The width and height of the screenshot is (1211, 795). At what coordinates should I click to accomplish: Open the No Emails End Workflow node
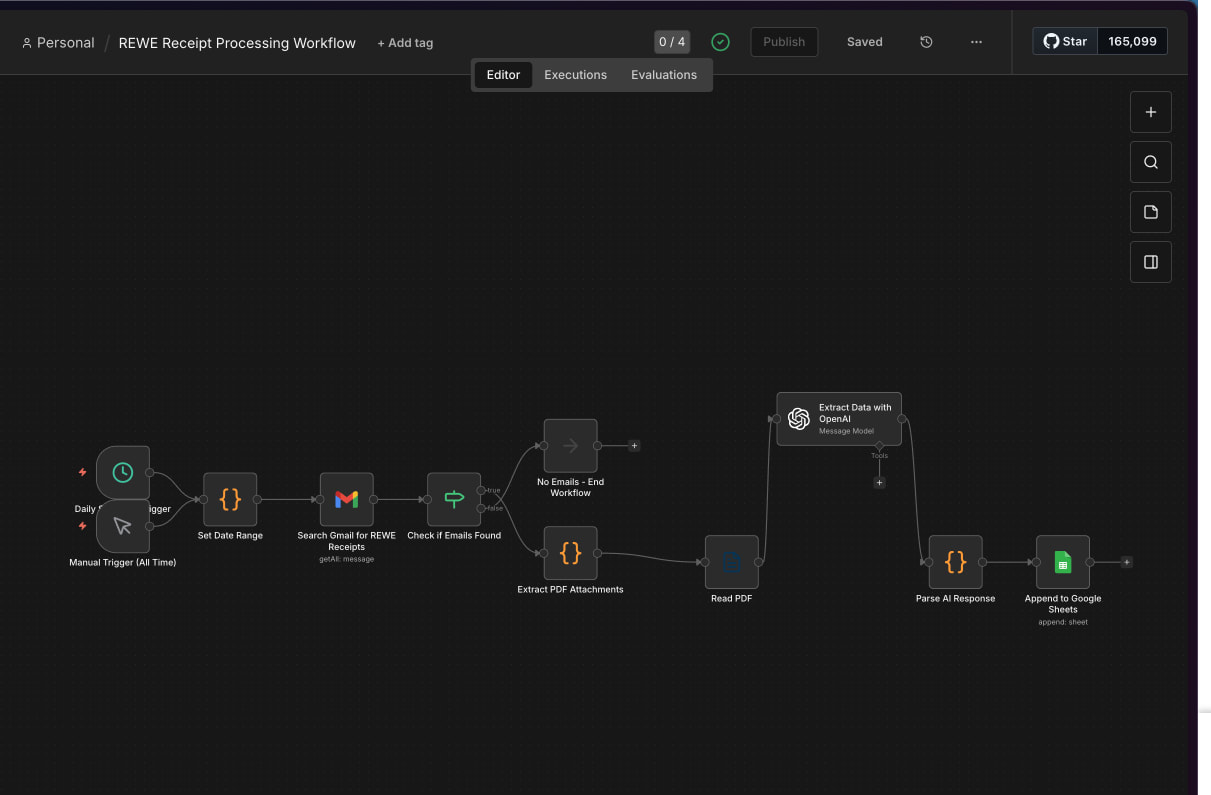click(570, 446)
